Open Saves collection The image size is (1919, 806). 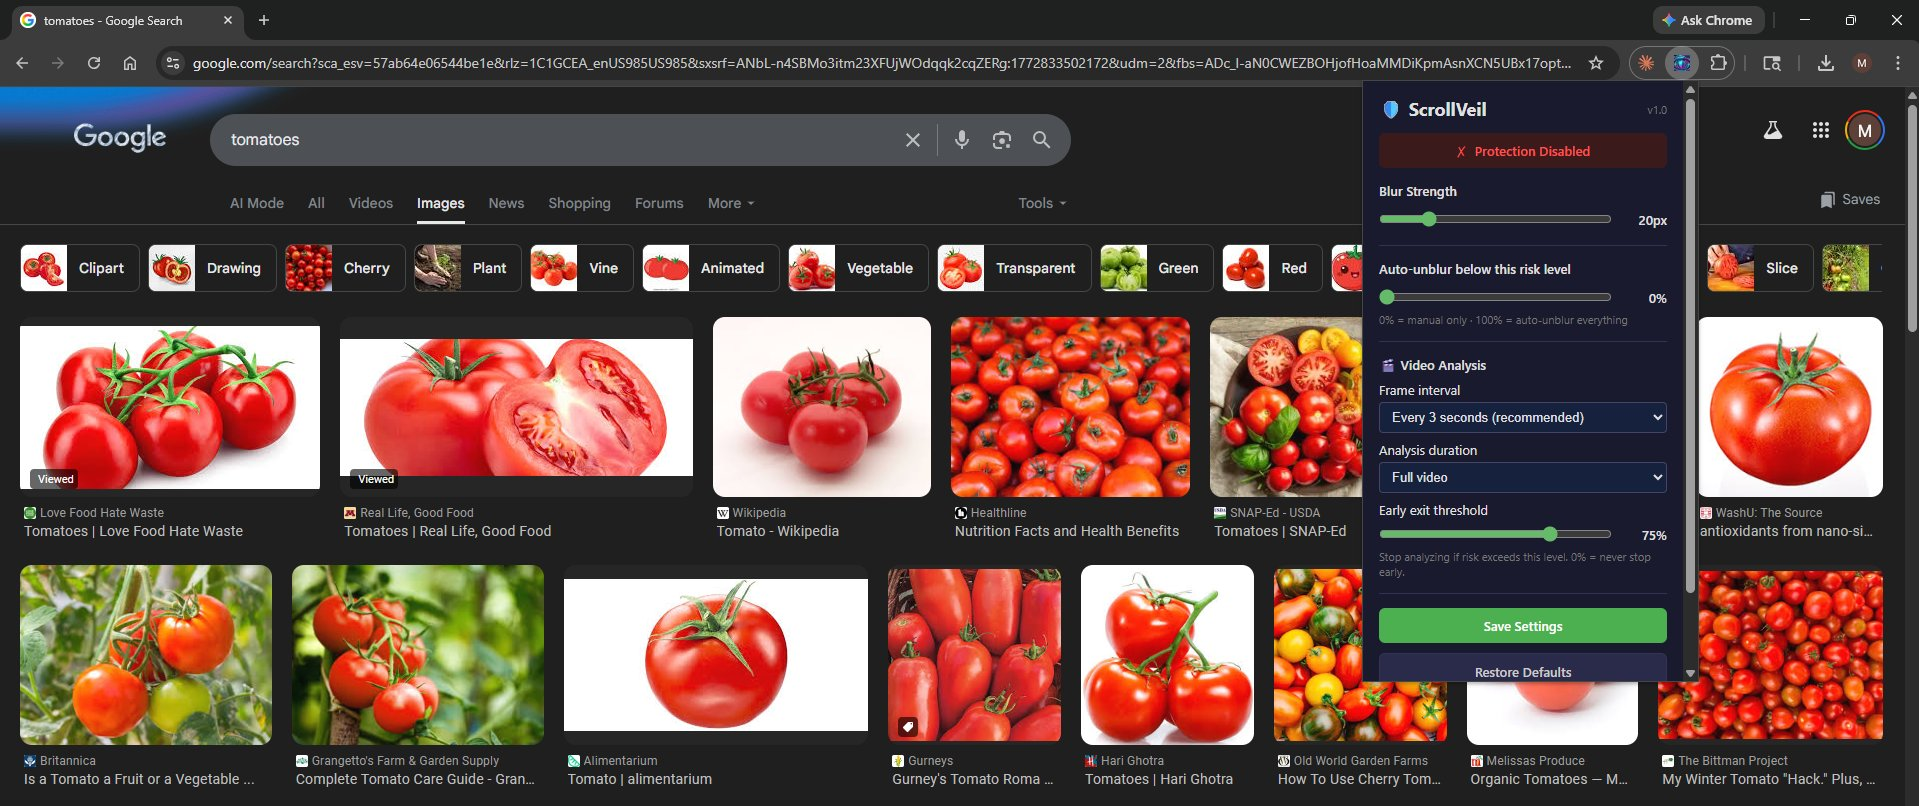1850,199
